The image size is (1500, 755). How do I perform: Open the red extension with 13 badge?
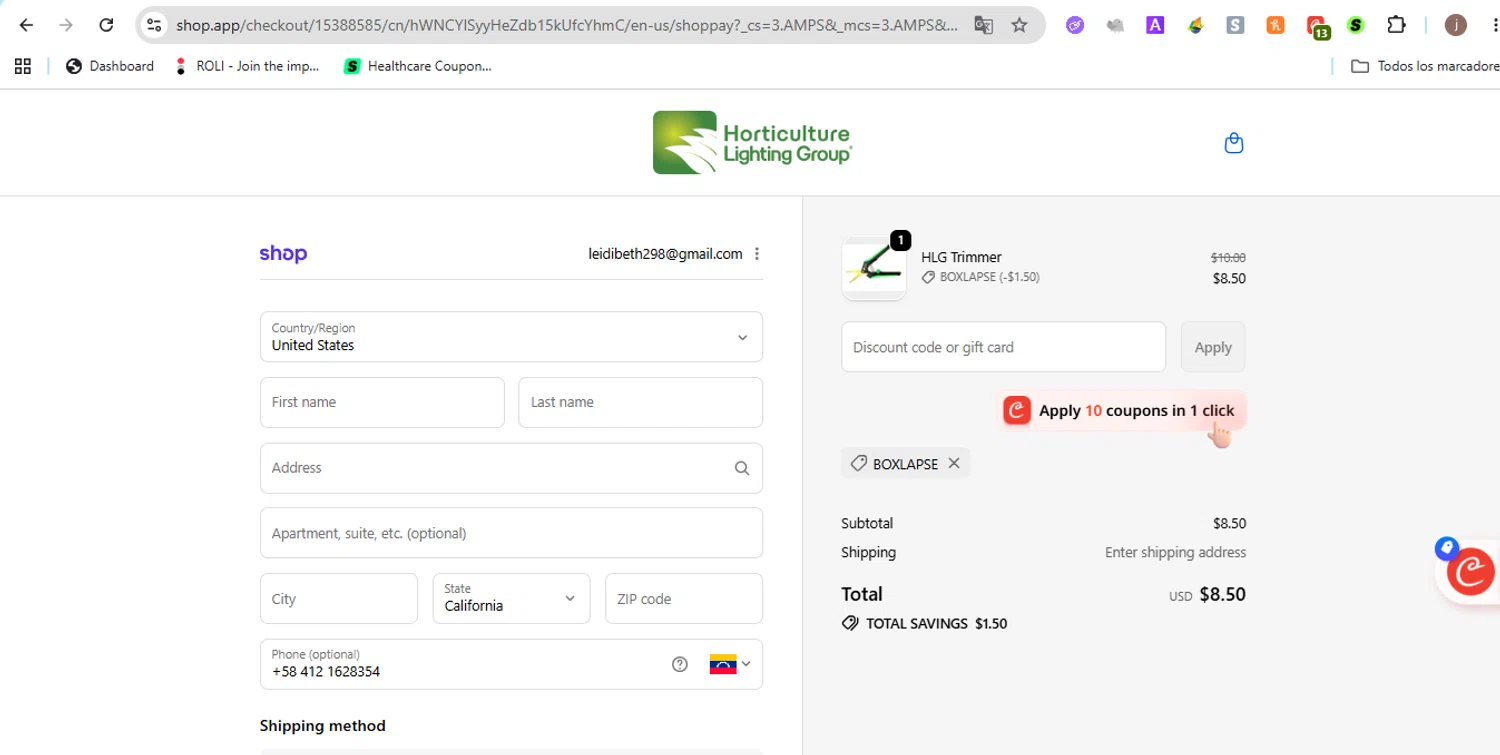pyautogui.click(x=1317, y=27)
